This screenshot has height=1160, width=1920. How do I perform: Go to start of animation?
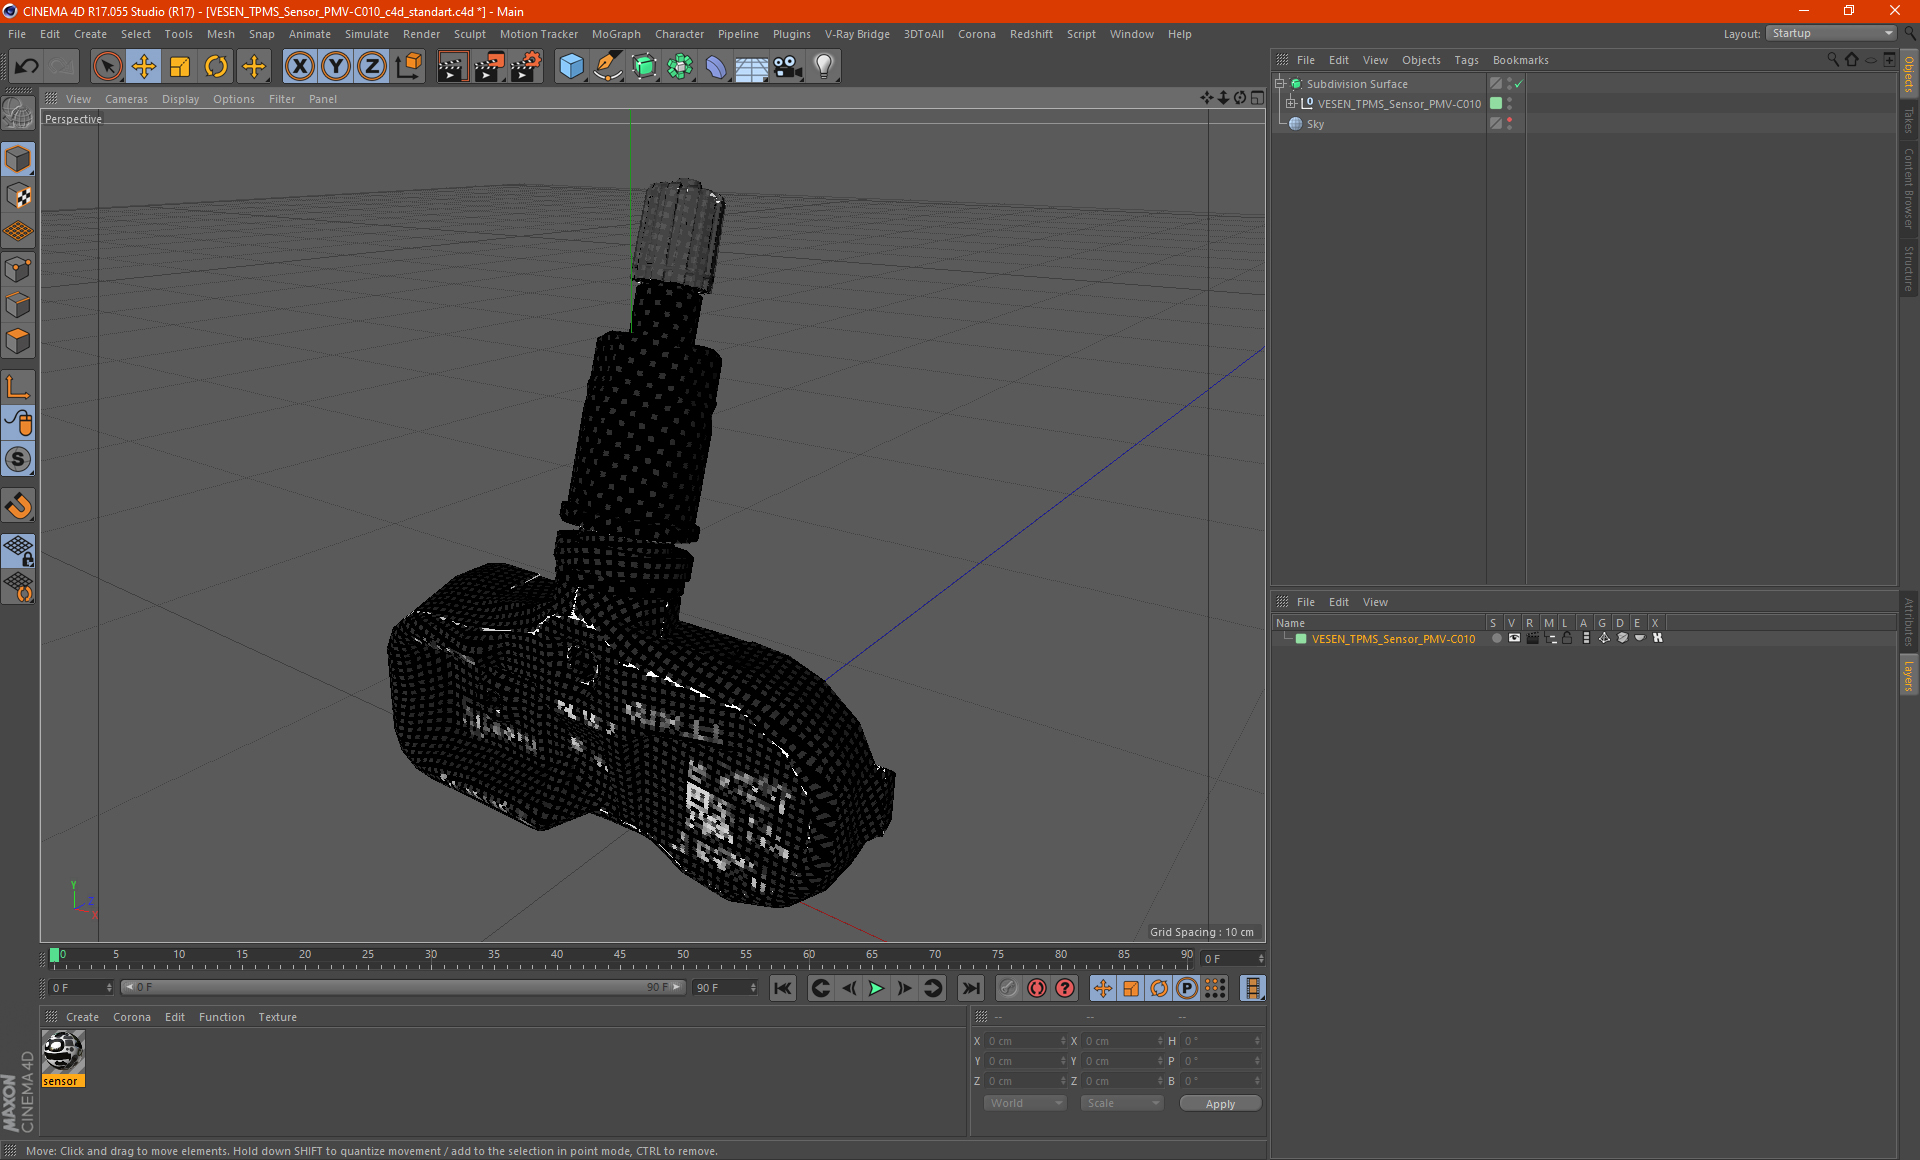[783, 988]
